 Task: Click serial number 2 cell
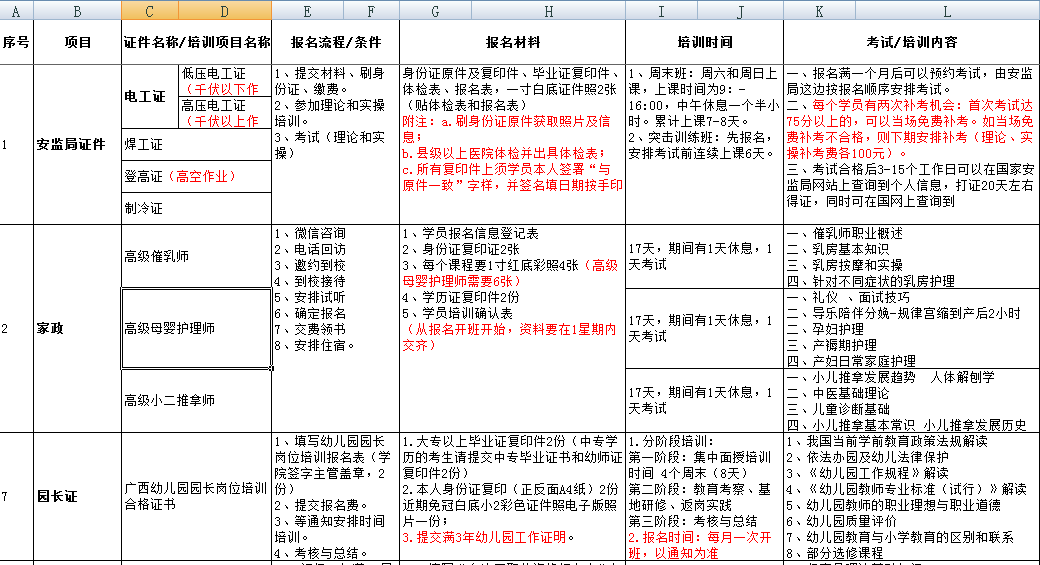[x=17, y=329]
